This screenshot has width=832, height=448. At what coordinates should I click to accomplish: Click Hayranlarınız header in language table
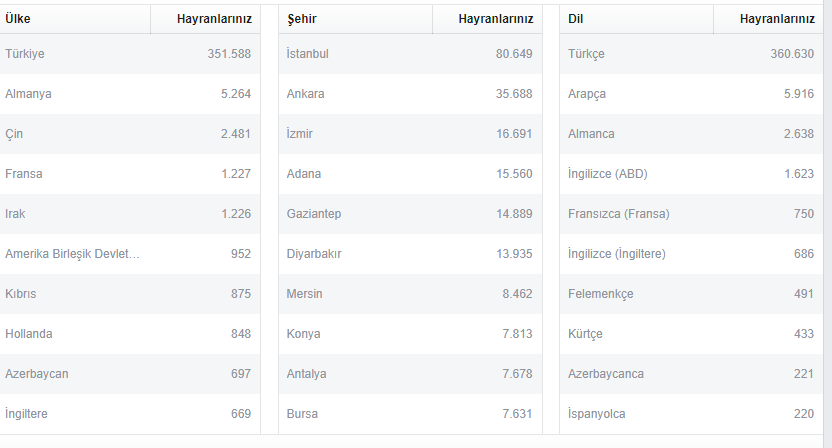(768, 19)
